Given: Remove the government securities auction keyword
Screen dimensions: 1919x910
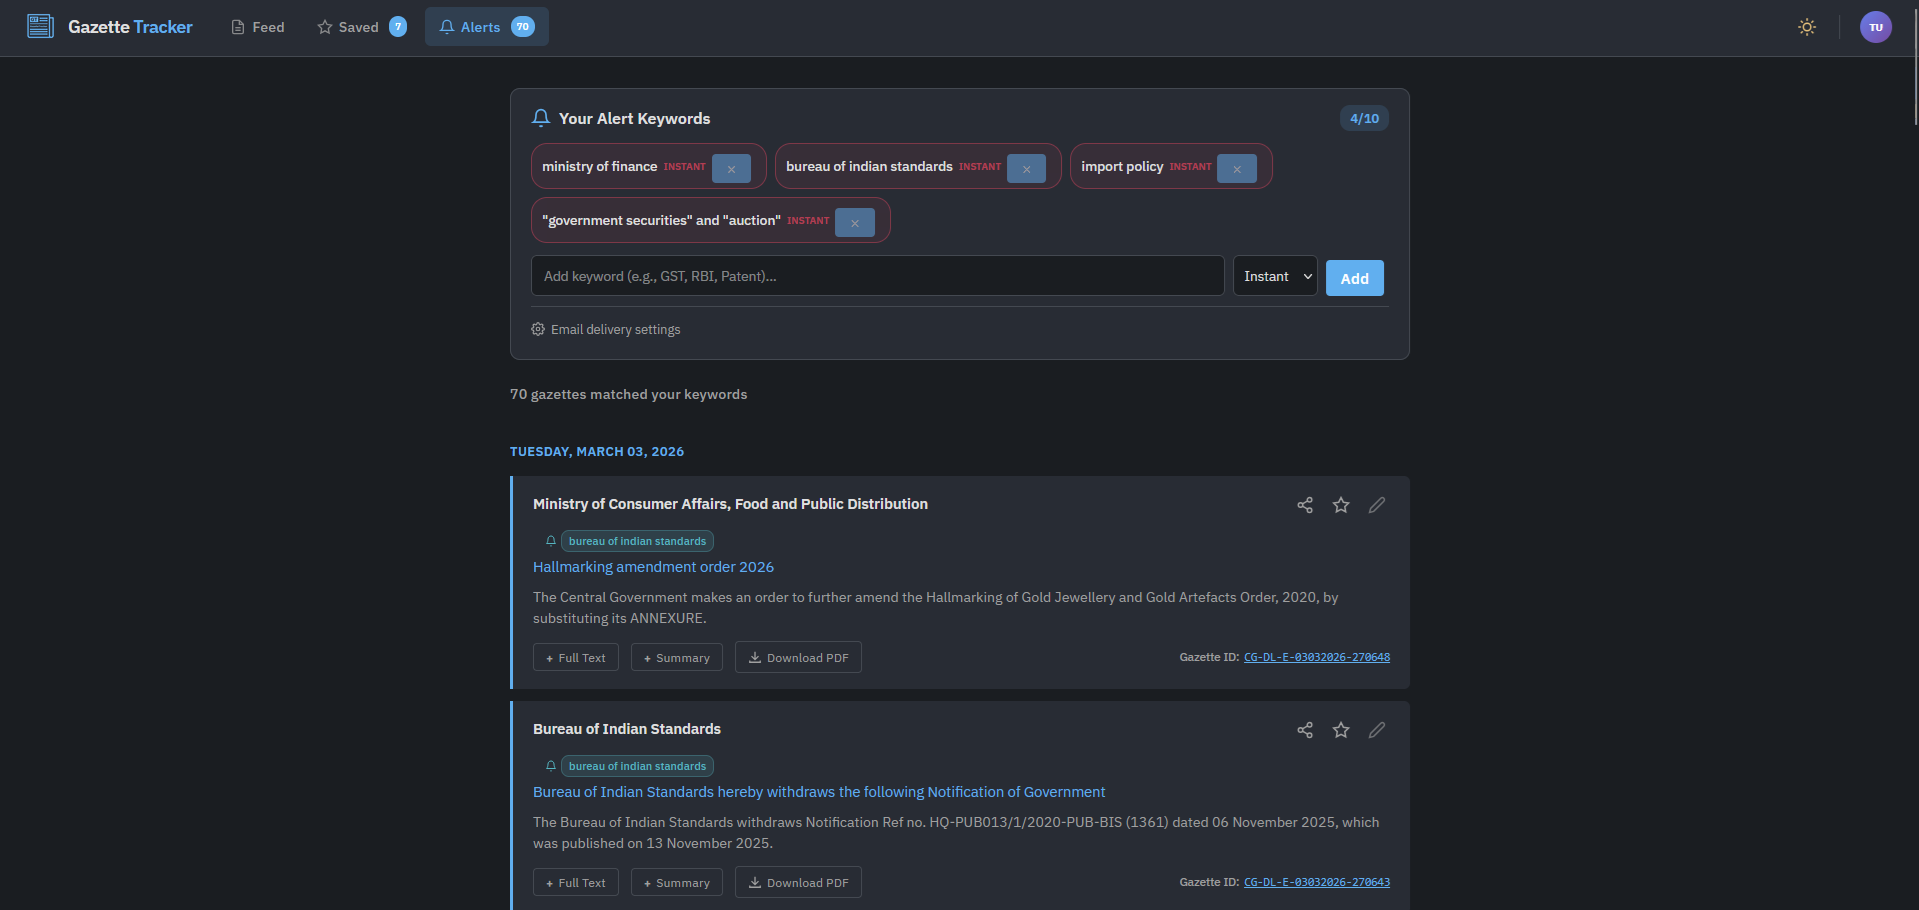Looking at the screenshot, I should coord(855,222).
